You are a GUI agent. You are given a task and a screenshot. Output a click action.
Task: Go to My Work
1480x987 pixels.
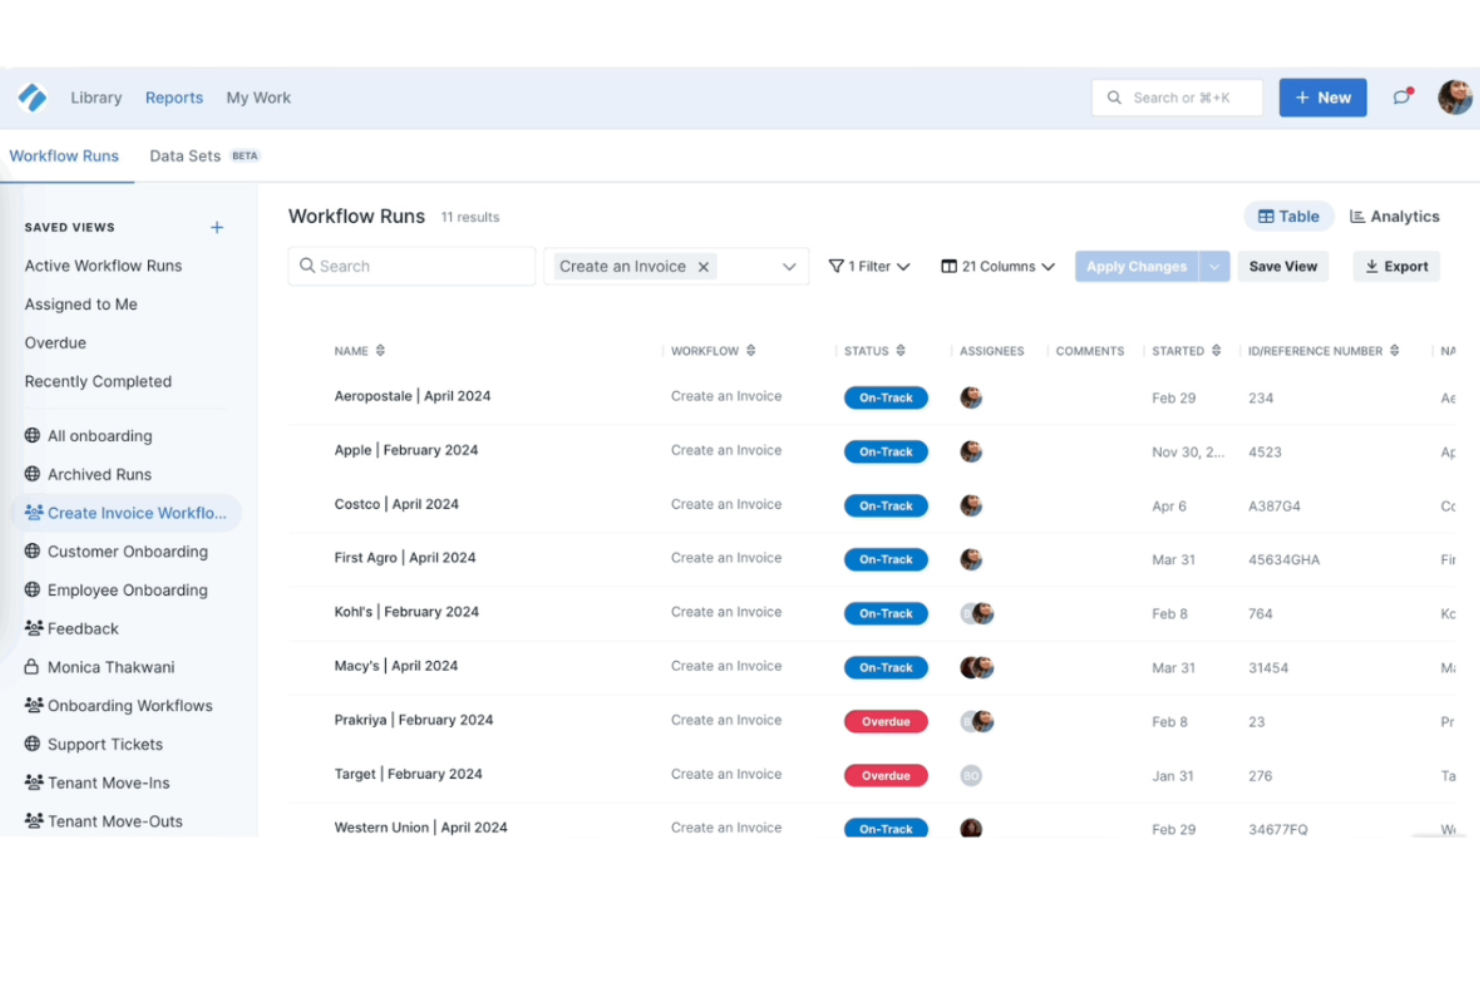(258, 97)
